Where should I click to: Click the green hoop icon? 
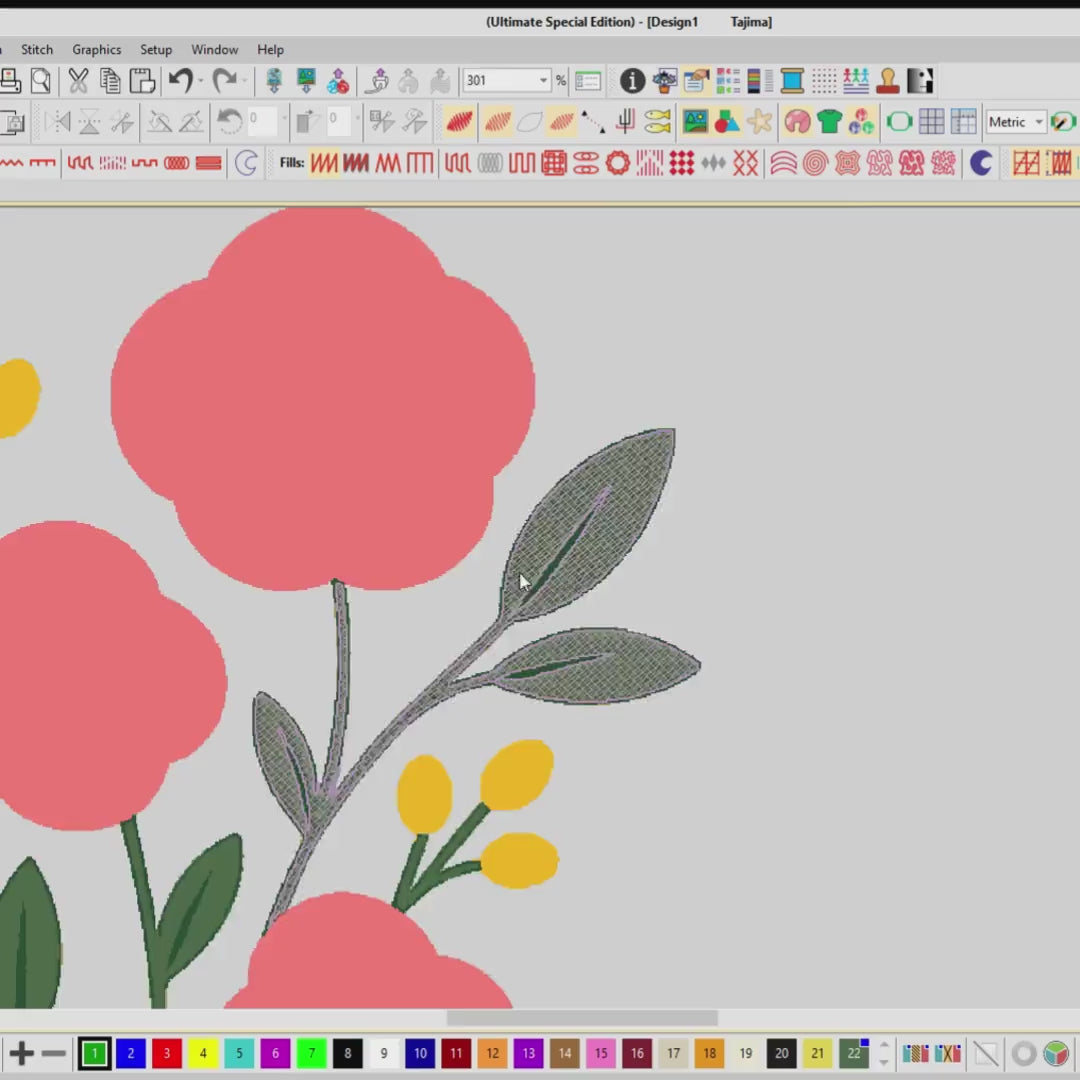coord(899,122)
